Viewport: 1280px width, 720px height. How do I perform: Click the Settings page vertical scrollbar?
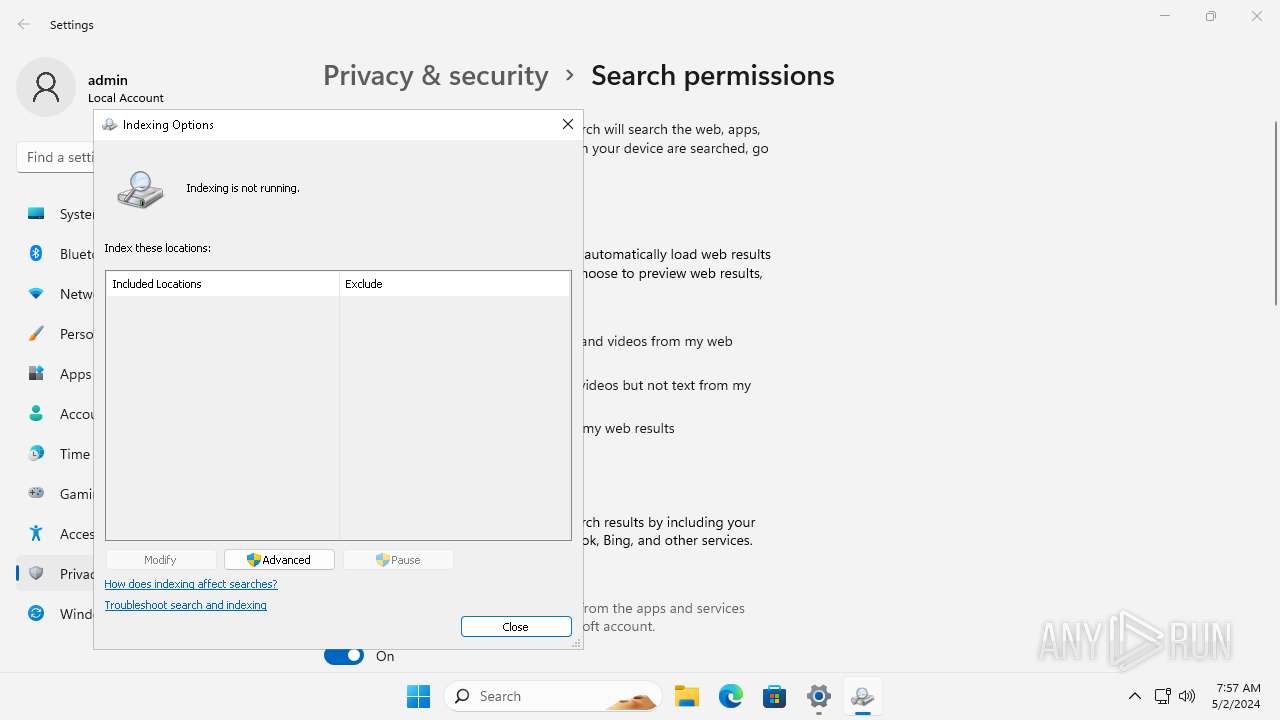tap(1275, 213)
